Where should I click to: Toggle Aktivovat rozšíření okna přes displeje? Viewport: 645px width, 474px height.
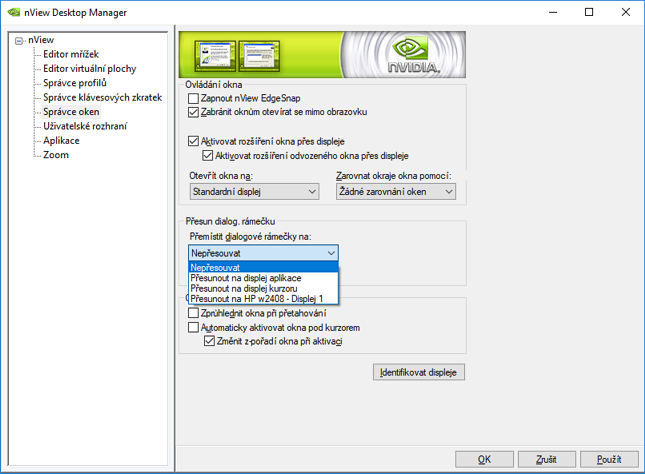click(x=193, y=142)
